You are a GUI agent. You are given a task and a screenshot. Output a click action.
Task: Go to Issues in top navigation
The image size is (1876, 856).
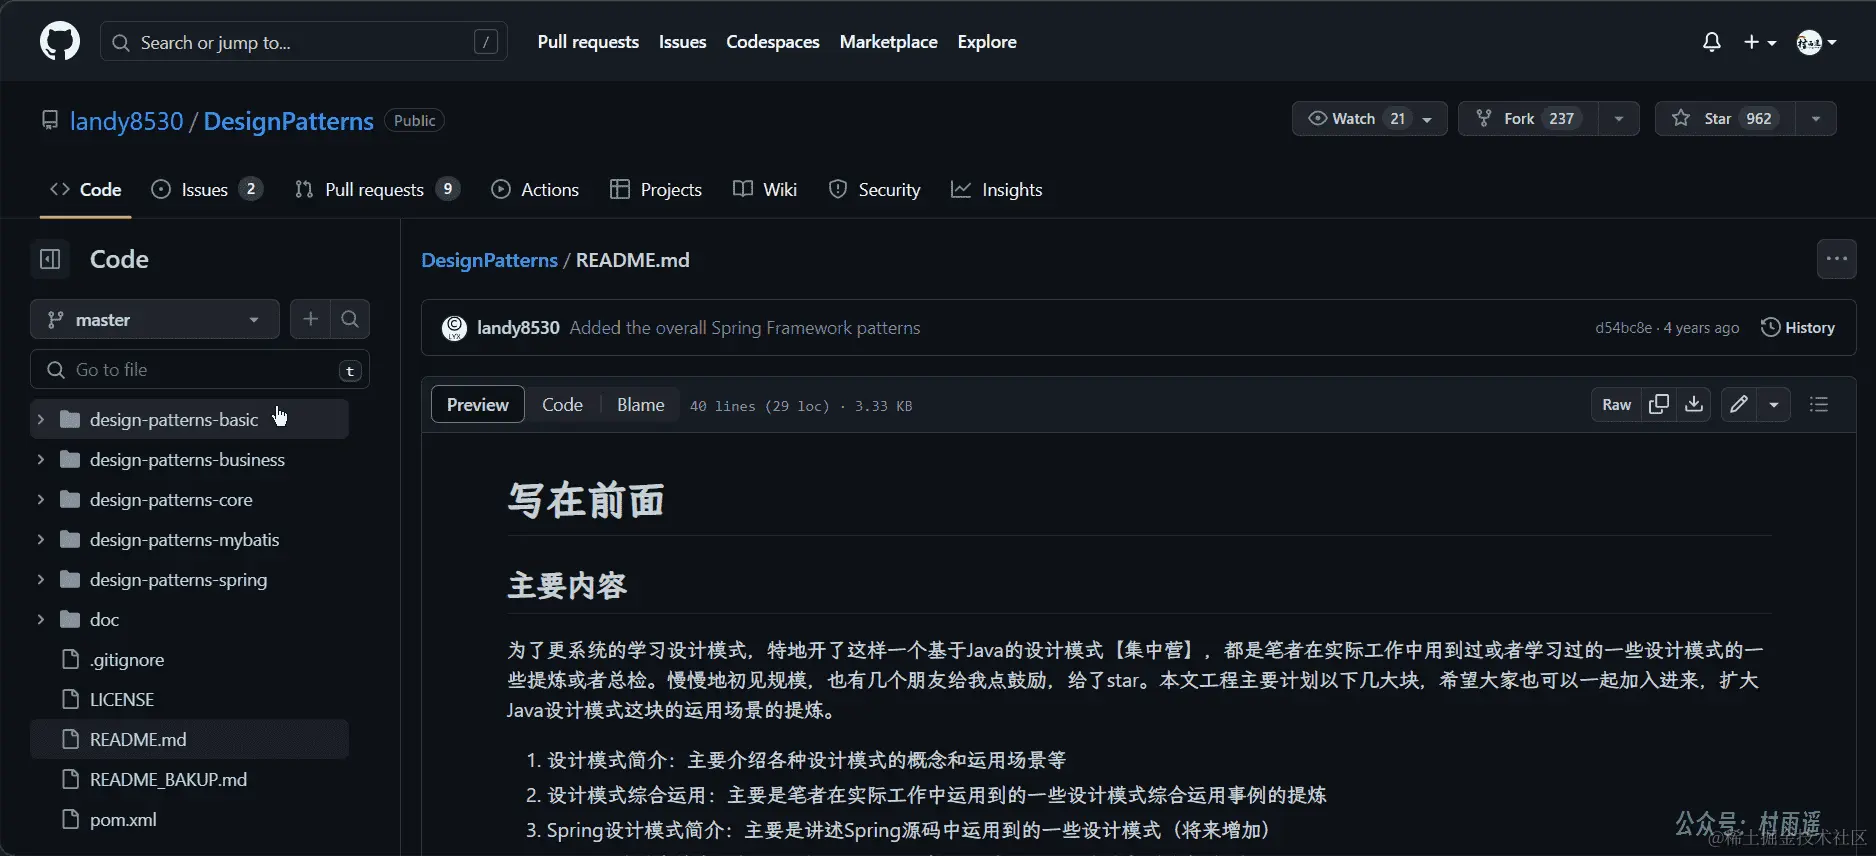coord(682,42)
